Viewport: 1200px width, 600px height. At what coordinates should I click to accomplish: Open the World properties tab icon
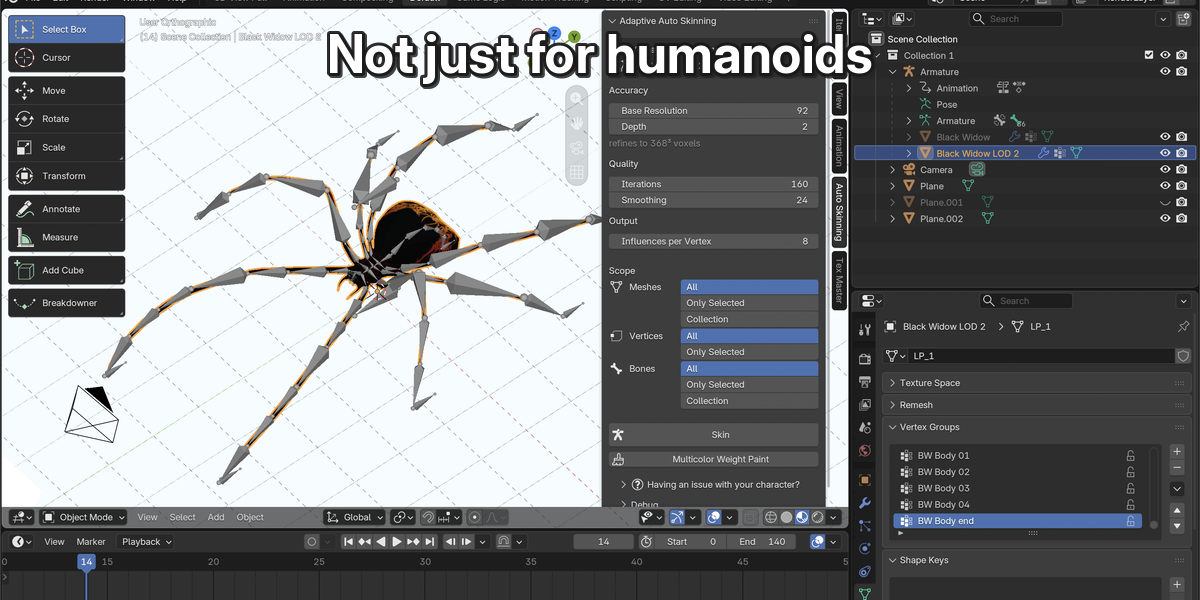pyautogui.click(x=865, y=452)
